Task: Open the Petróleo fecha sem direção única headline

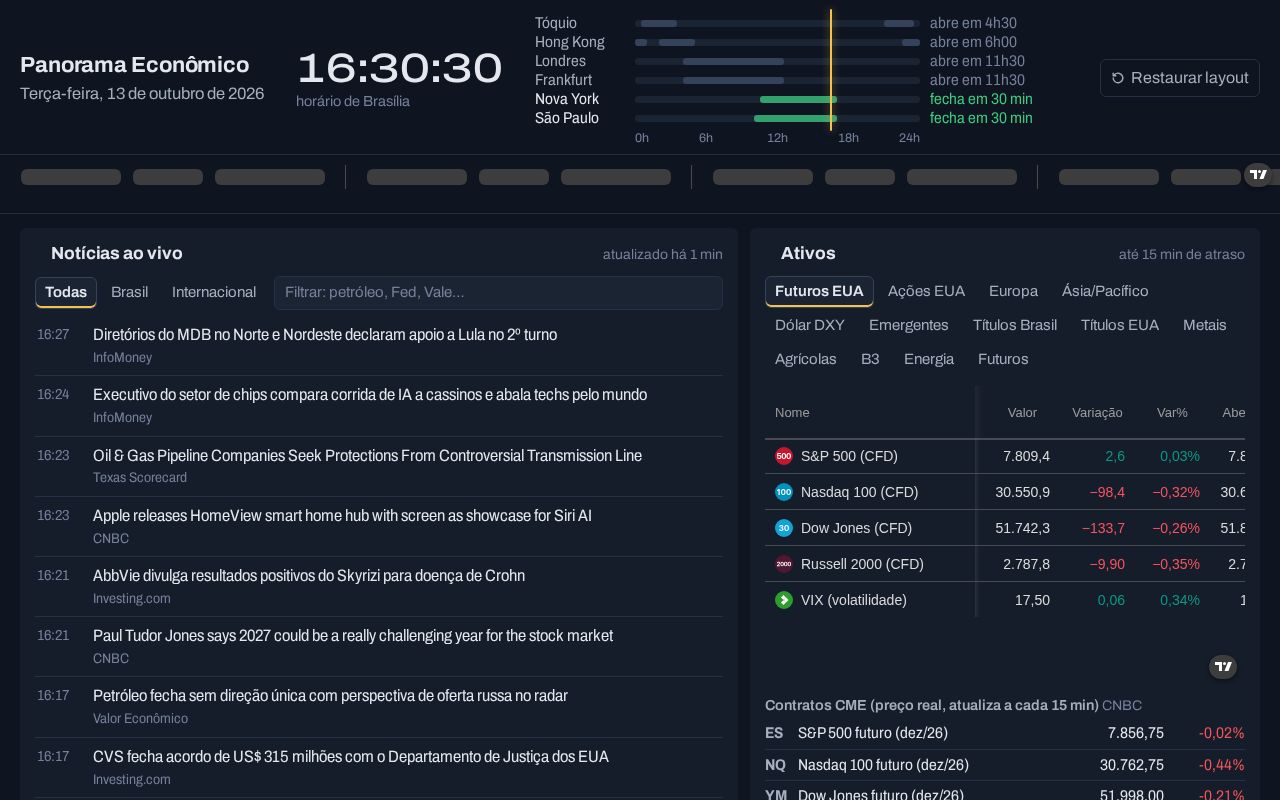Action: pyautogui.click(x=330, y=696)
